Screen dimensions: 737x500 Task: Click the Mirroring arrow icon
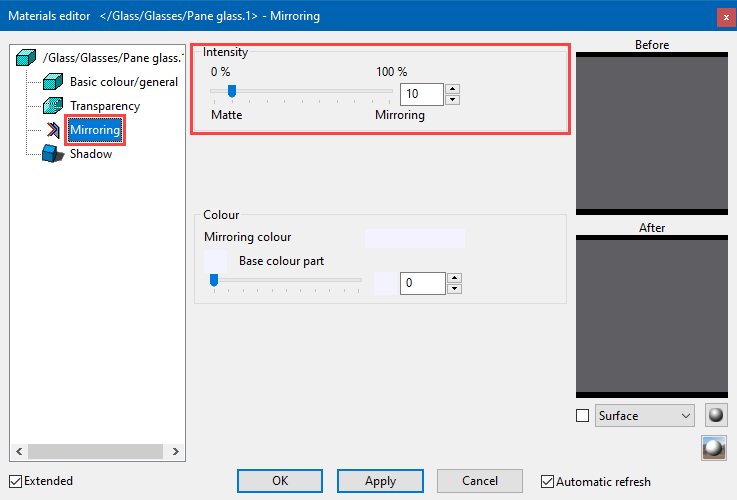(53, 130)
